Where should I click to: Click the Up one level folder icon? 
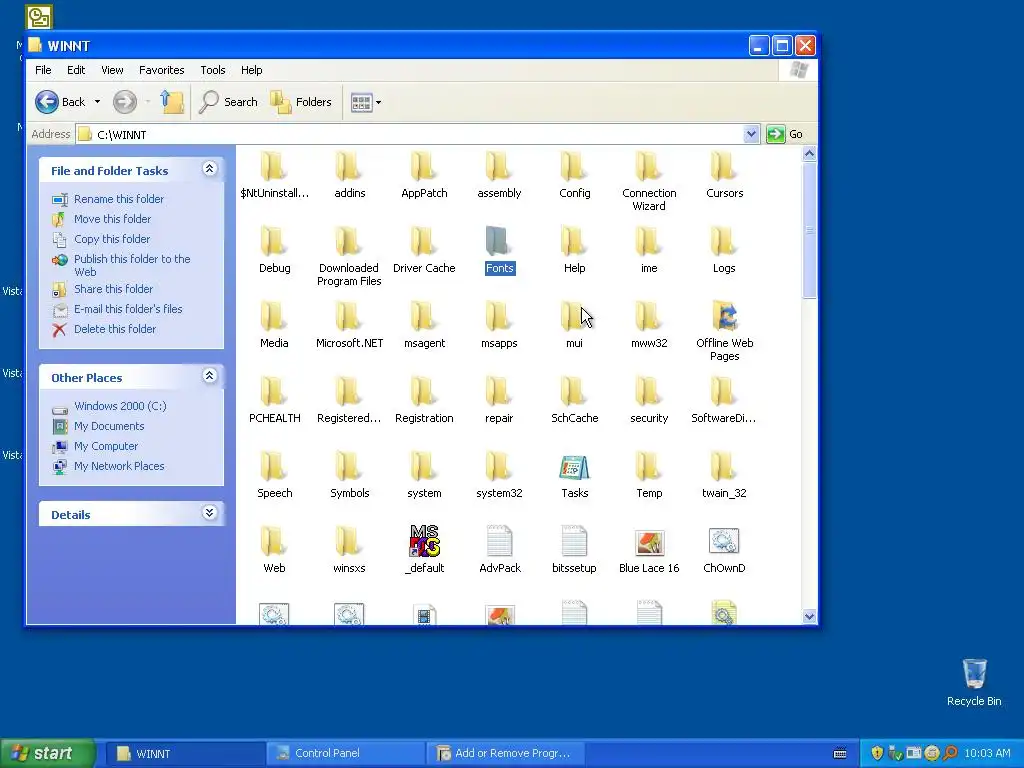pos(172,102)
